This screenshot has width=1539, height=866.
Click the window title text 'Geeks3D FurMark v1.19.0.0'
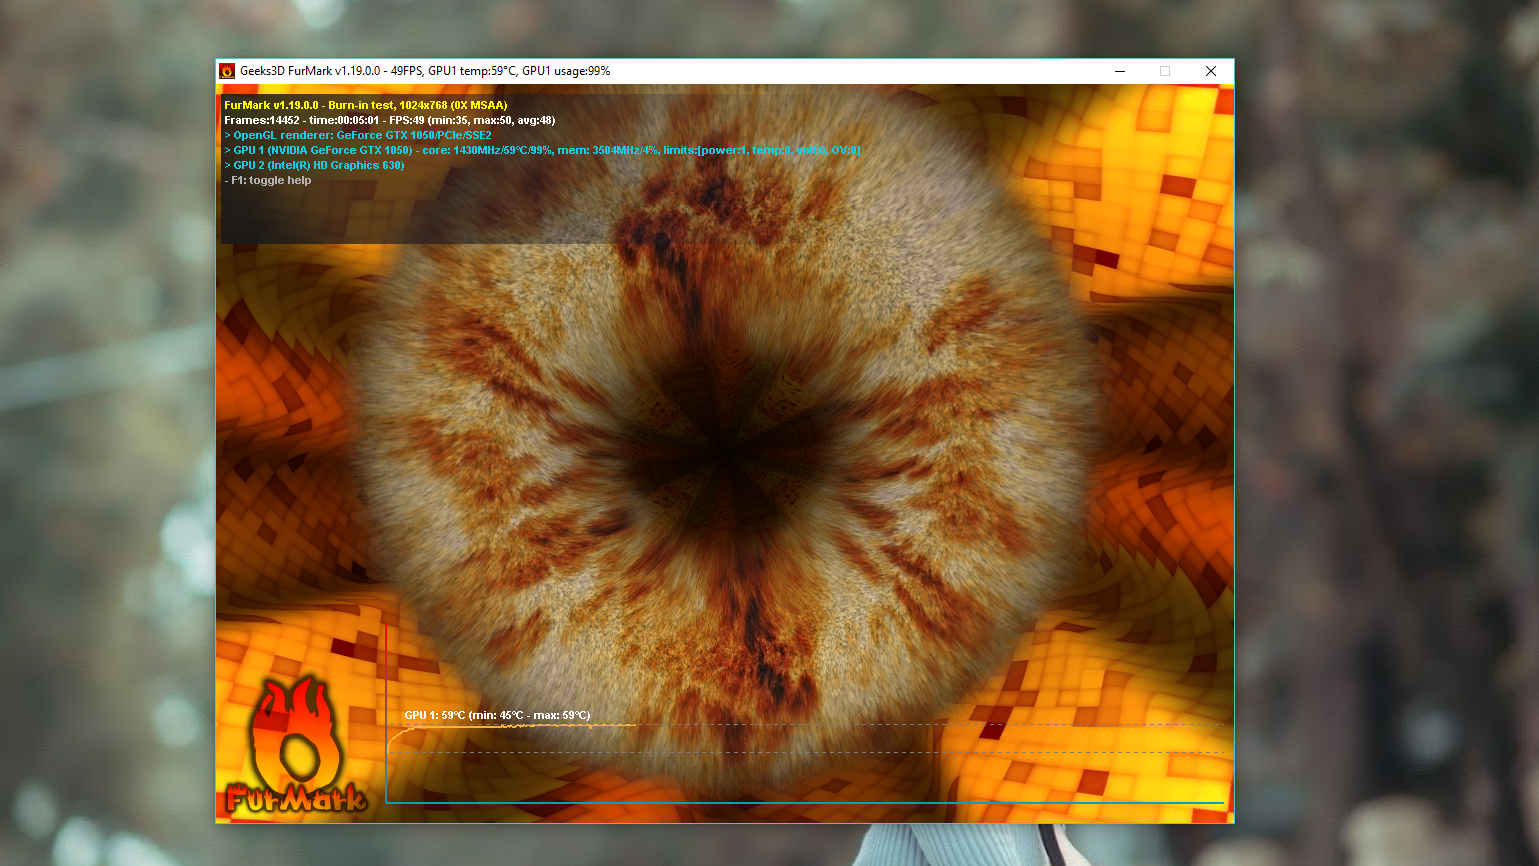click(x=310, y=71)
